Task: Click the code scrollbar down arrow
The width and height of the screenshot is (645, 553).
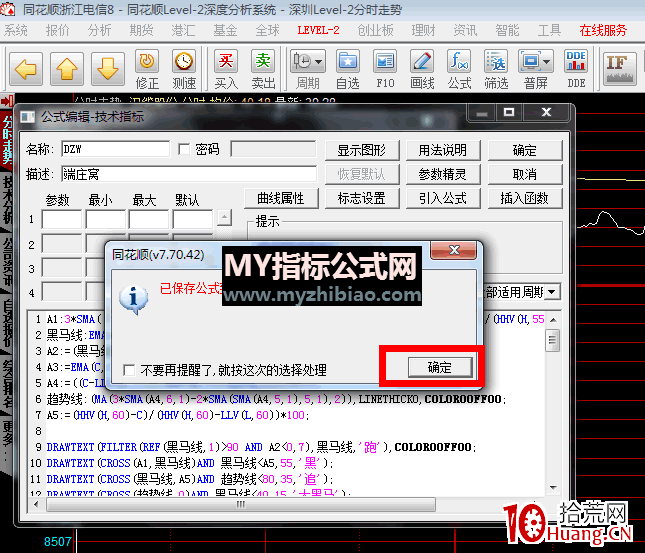Action: (x=553, y=488)
